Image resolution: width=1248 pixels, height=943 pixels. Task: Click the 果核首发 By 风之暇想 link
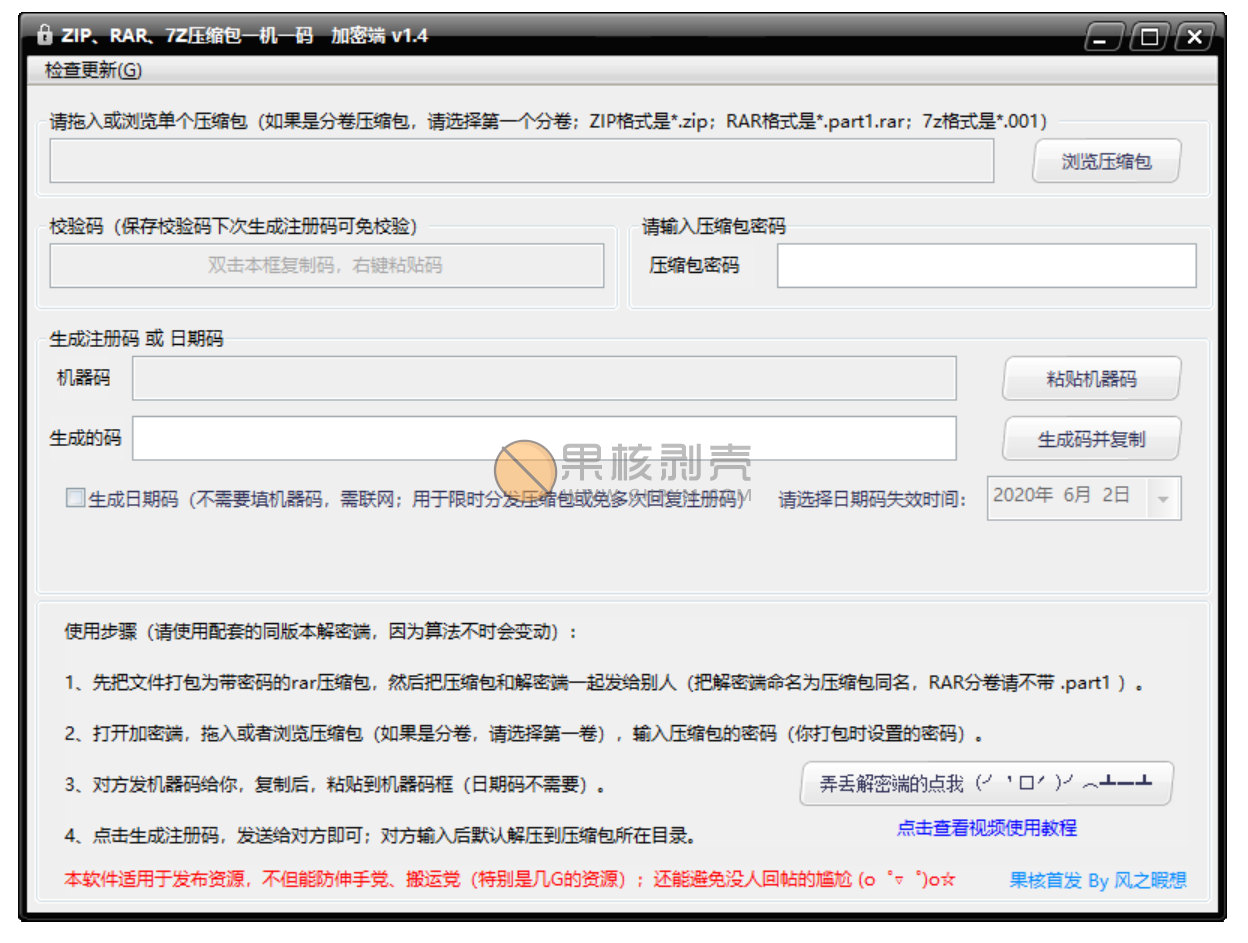tap(1097, 881)
